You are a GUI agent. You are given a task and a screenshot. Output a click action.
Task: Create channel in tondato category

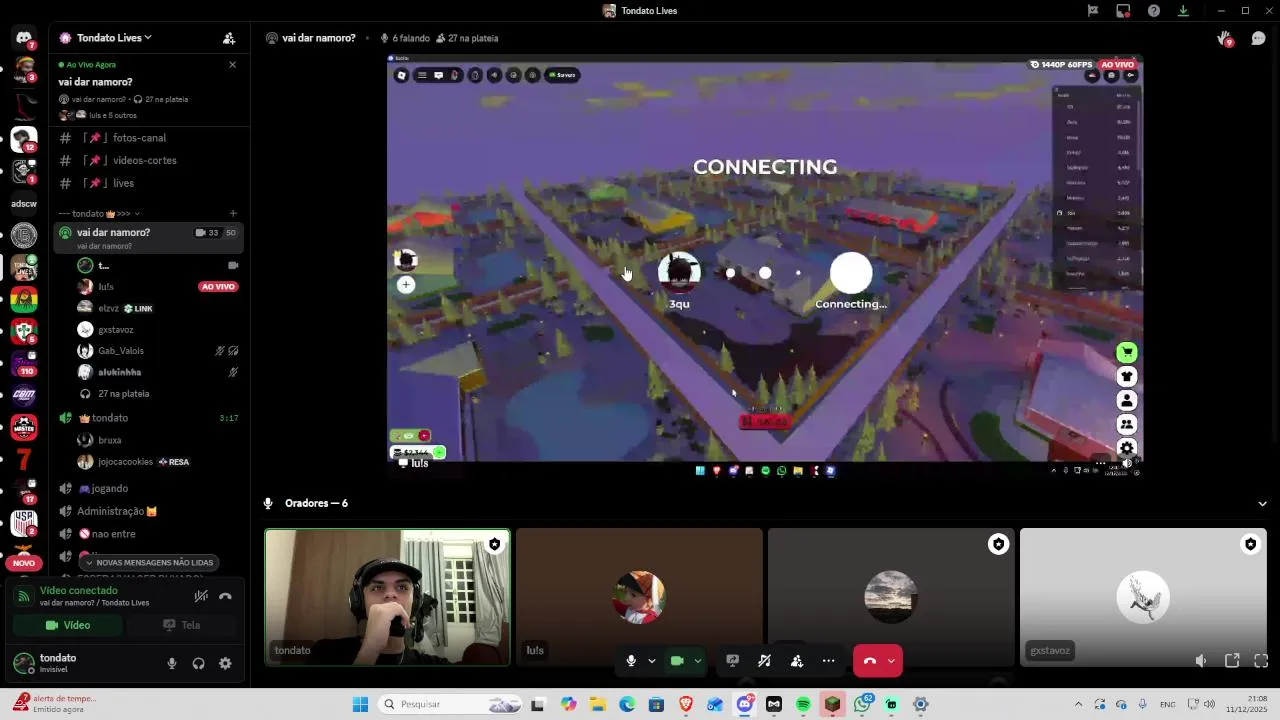click(x=233, y=213)
